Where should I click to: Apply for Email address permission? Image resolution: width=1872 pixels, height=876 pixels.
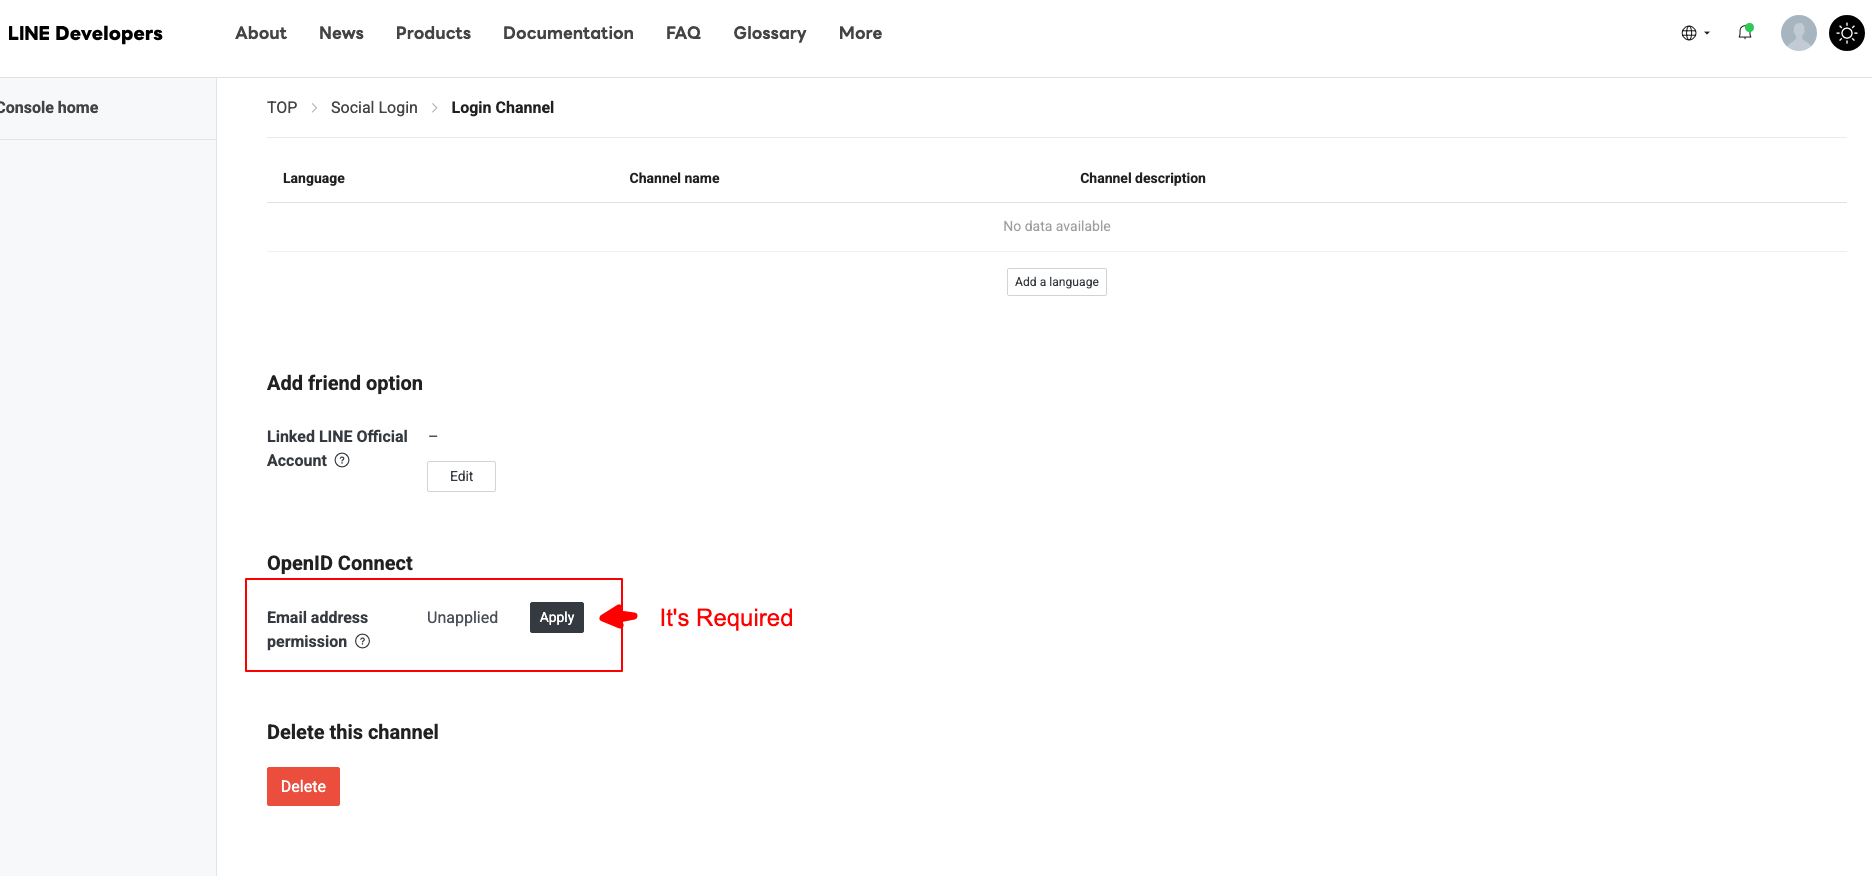(x=557, y=617)
